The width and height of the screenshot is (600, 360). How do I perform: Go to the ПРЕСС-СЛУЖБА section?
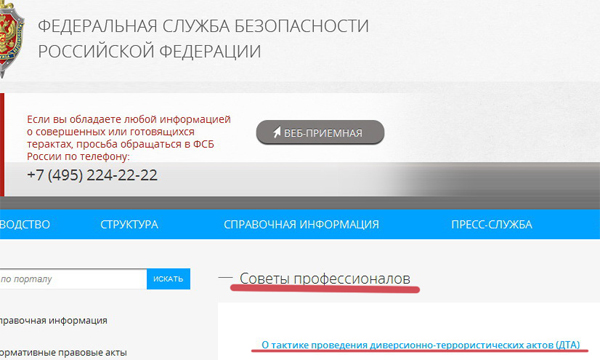491,225
